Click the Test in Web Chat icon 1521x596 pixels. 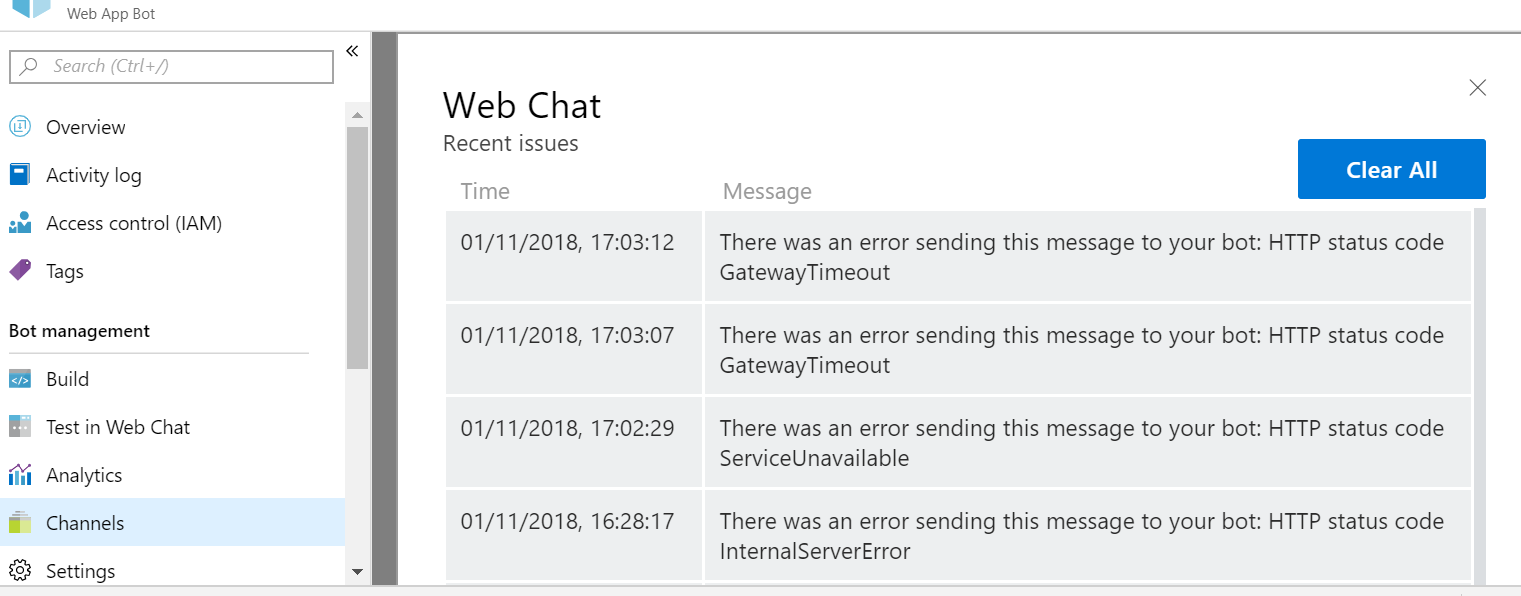(x=22, y=427)
